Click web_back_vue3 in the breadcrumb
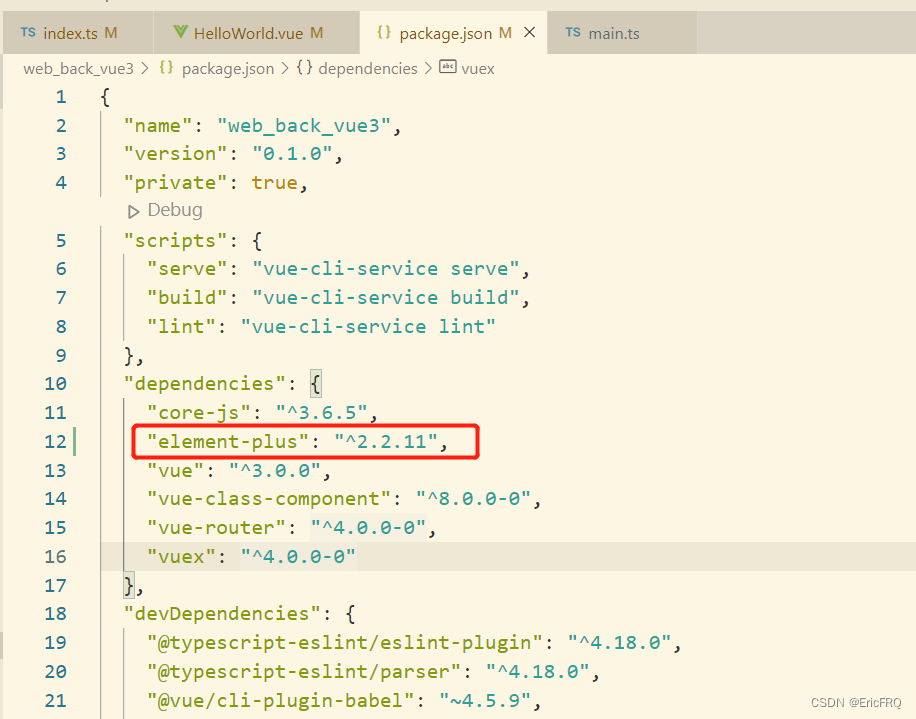Viewport: 916px width, 719px height. click(78, 69)
